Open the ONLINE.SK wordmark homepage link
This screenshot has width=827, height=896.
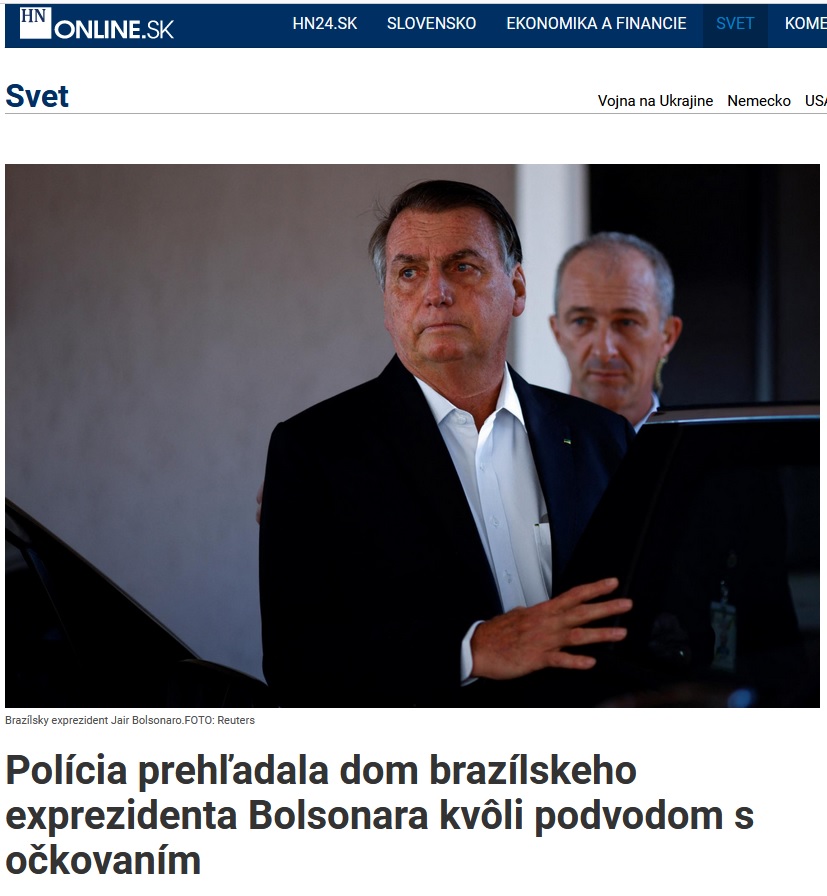pyautogui.click(x=114, y=30)
